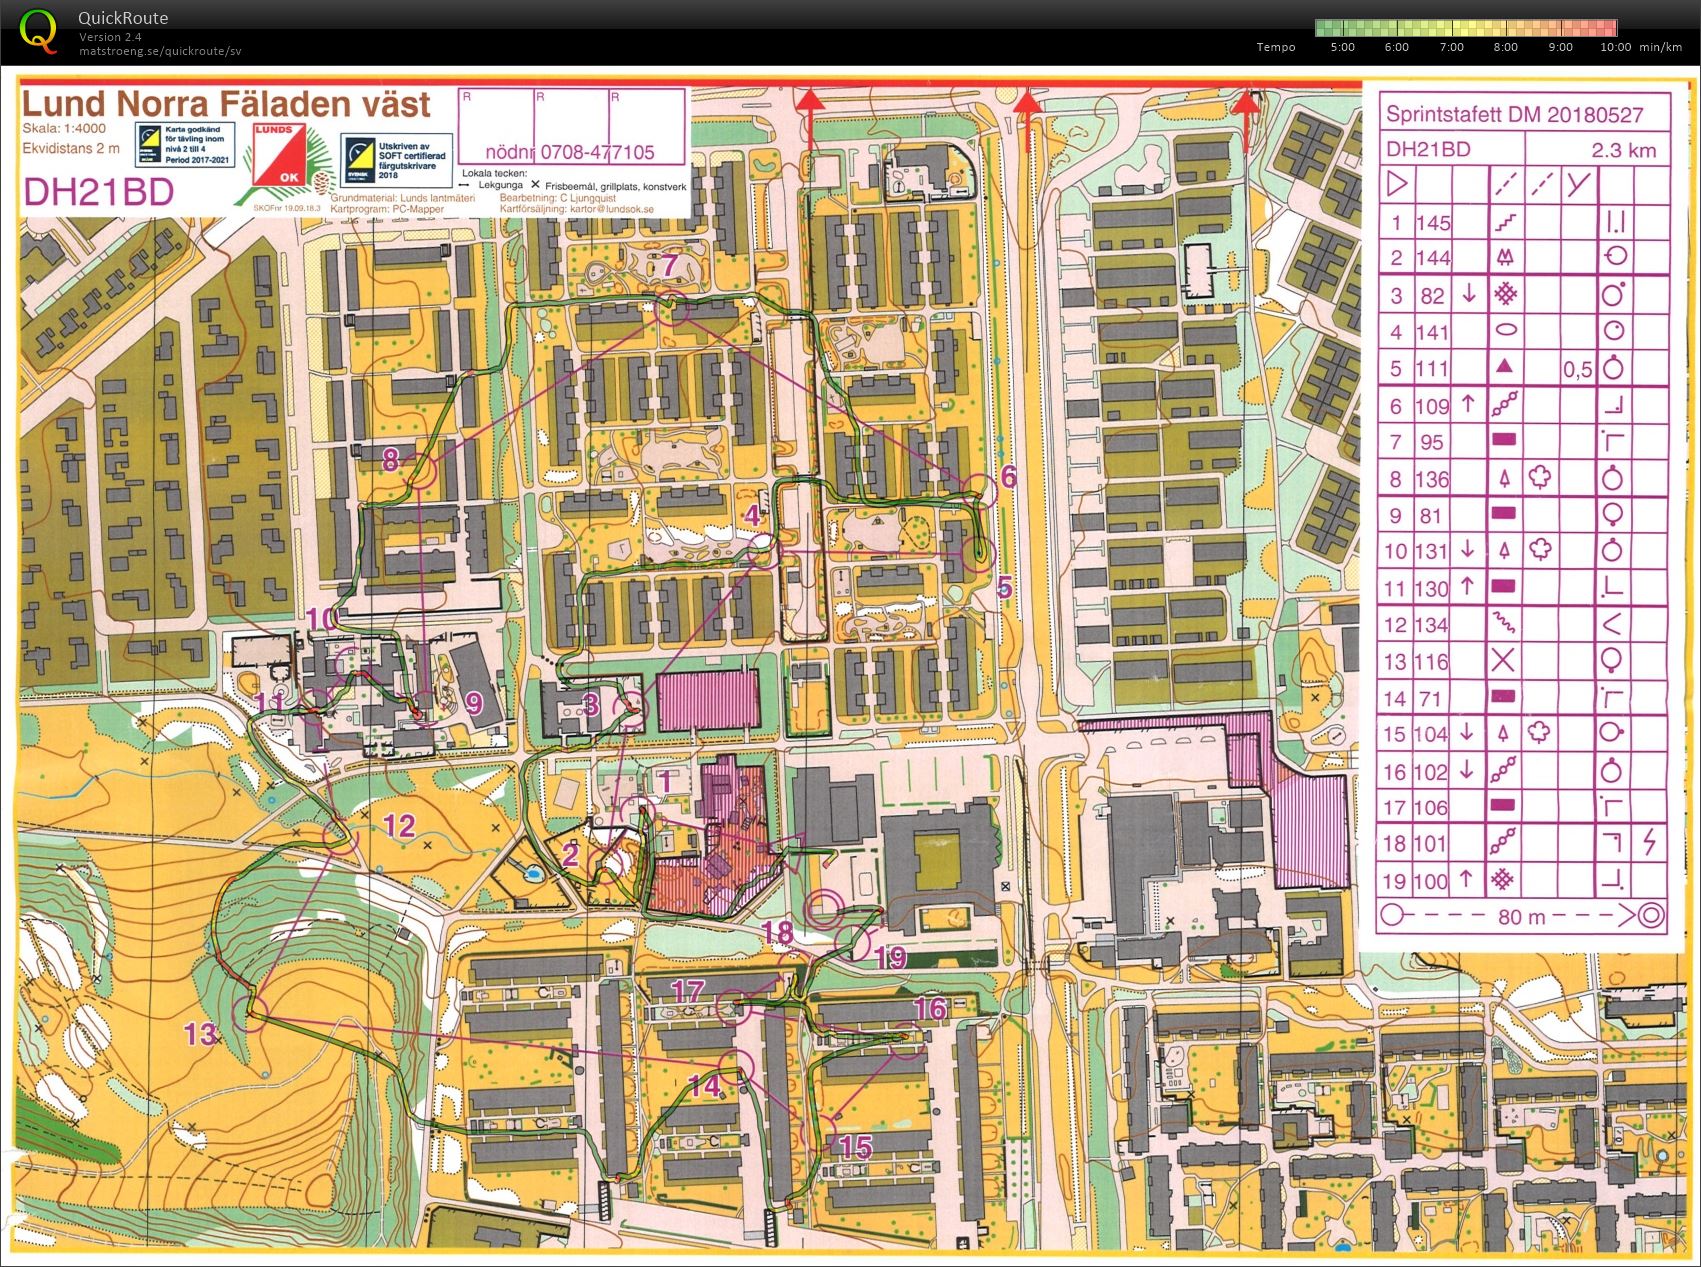Click control number 15 on the map

point(855,1146)
